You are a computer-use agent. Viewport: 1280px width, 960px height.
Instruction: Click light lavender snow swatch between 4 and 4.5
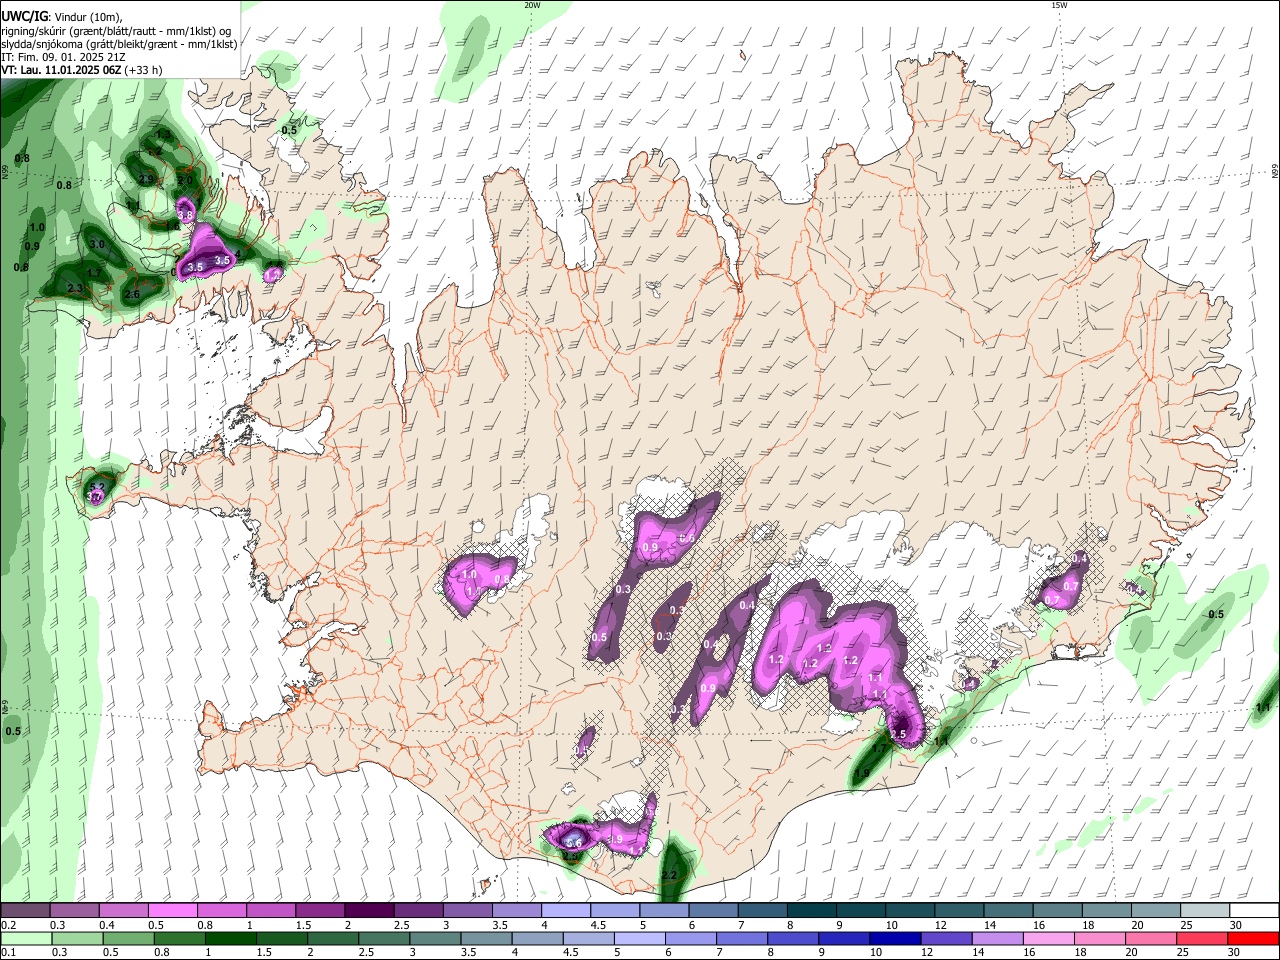click(566, 910)
